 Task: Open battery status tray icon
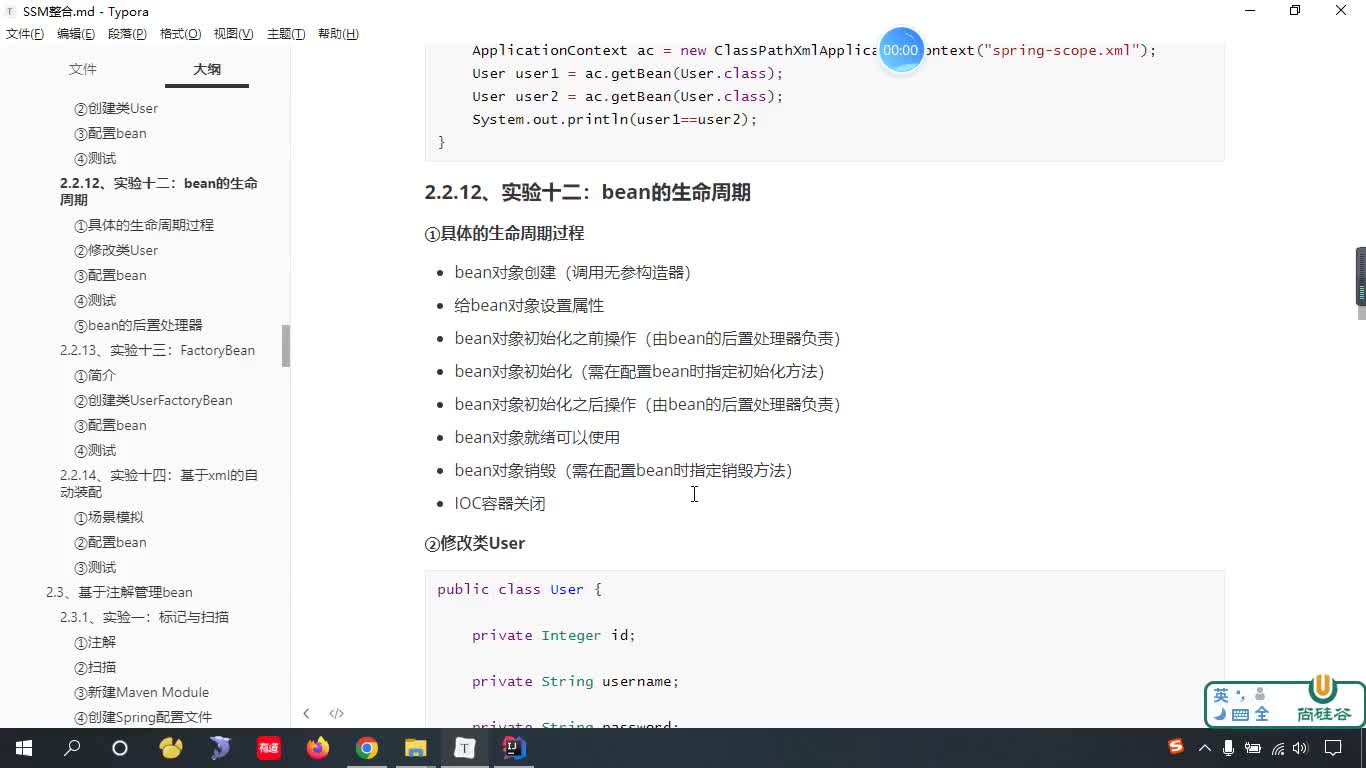[1253, 748]
